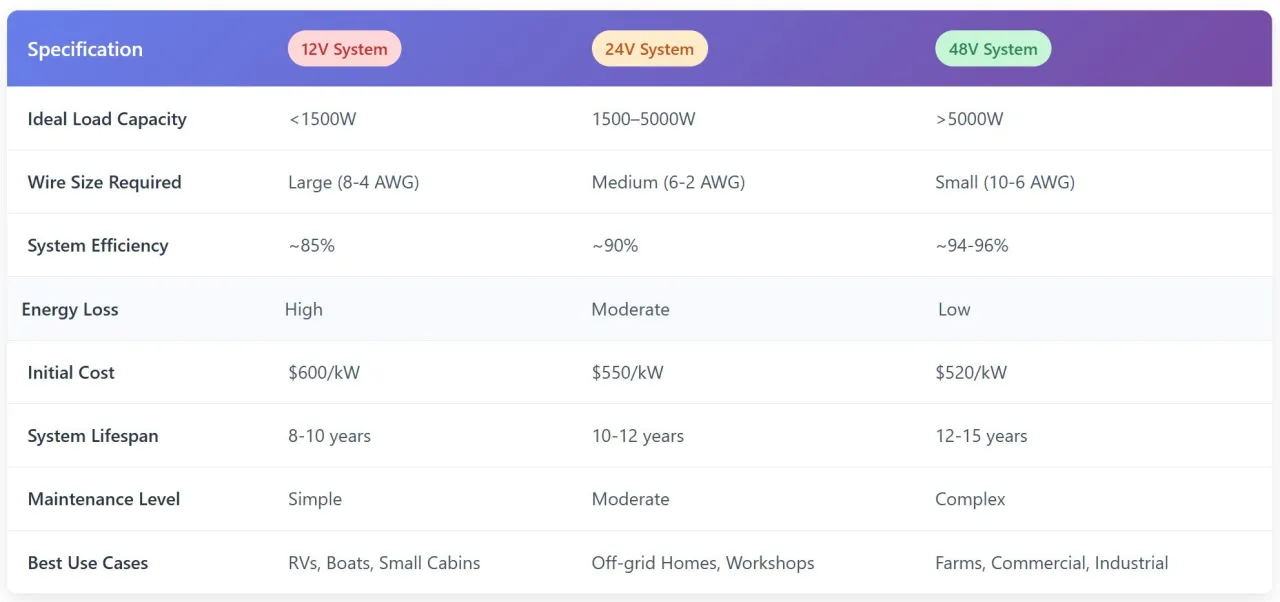Viewport: 1280px width, 602px height.
Task: Click the Energy Loss row label
Action: tap(70, 309)
